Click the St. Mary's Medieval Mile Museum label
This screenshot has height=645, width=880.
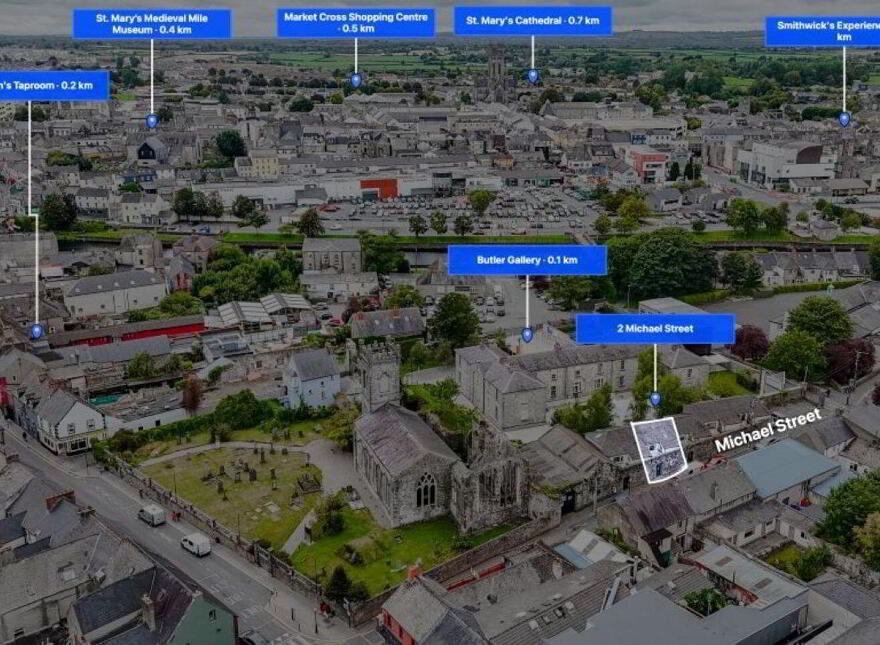[x=152, y=24]
